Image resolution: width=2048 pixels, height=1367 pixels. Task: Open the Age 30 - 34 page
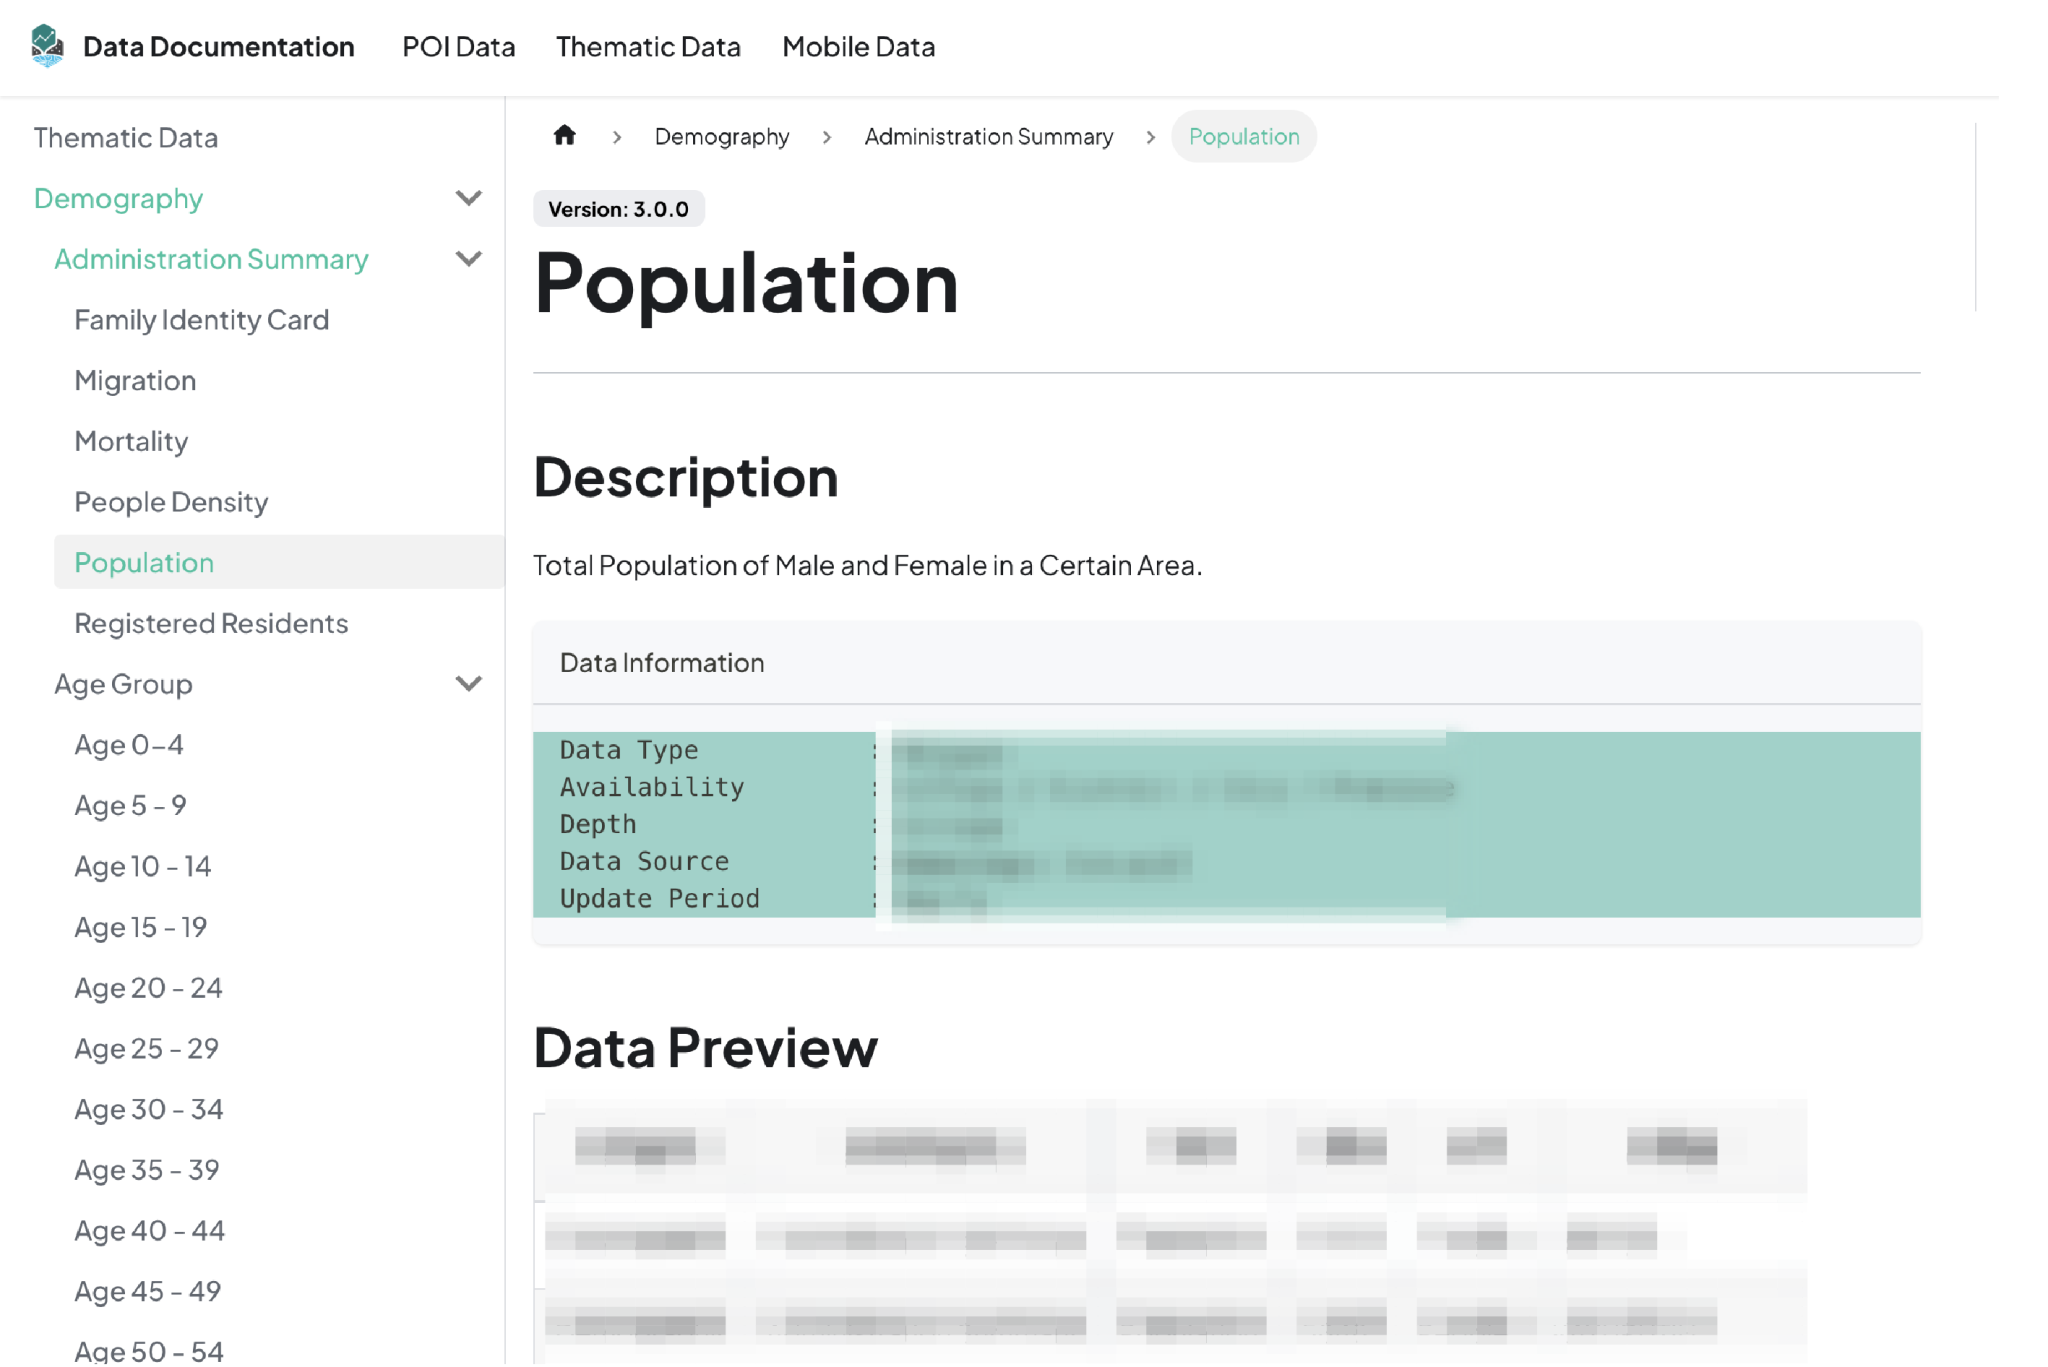coord(148,1109)
